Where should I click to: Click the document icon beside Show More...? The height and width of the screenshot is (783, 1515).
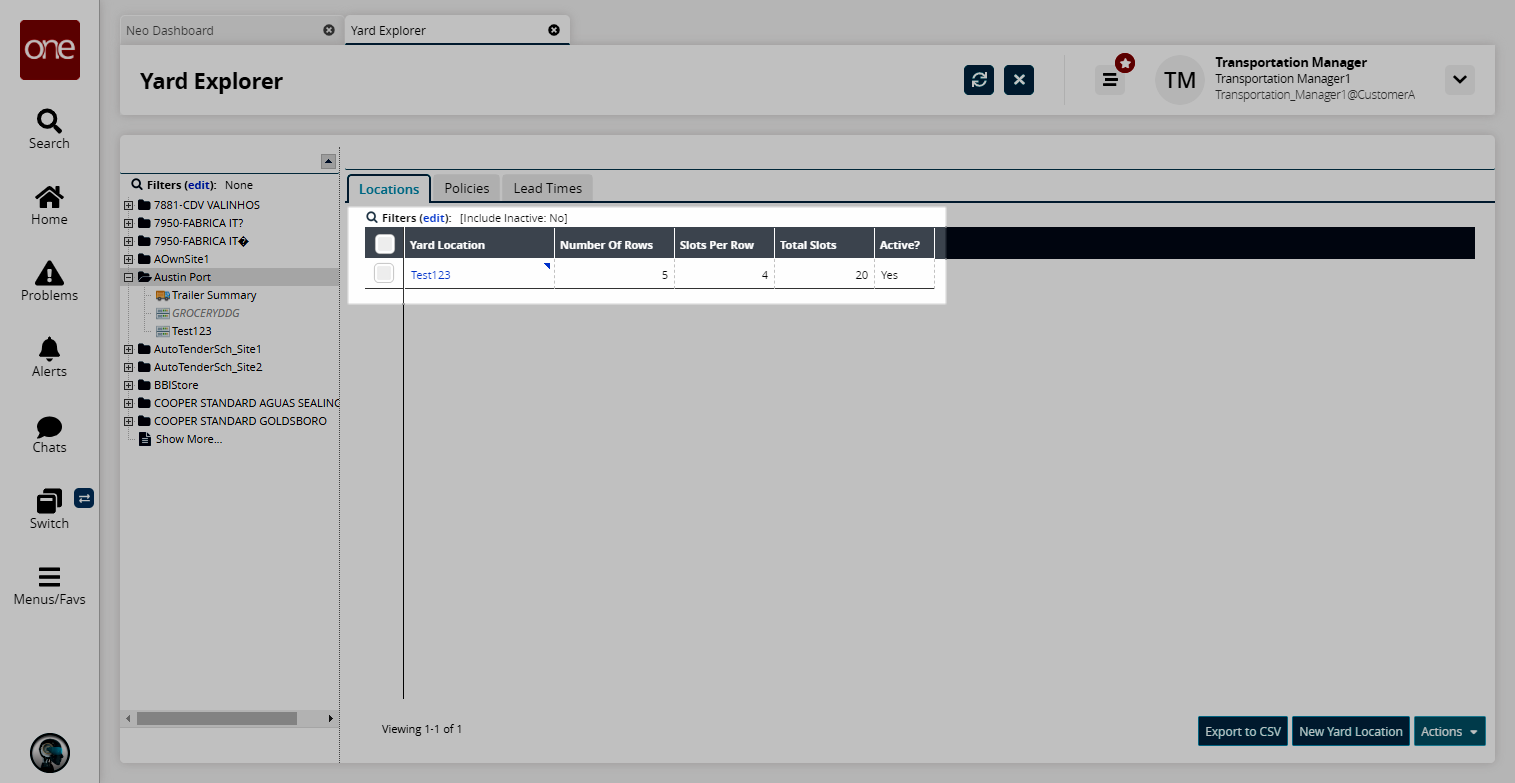tap(145, 439)
